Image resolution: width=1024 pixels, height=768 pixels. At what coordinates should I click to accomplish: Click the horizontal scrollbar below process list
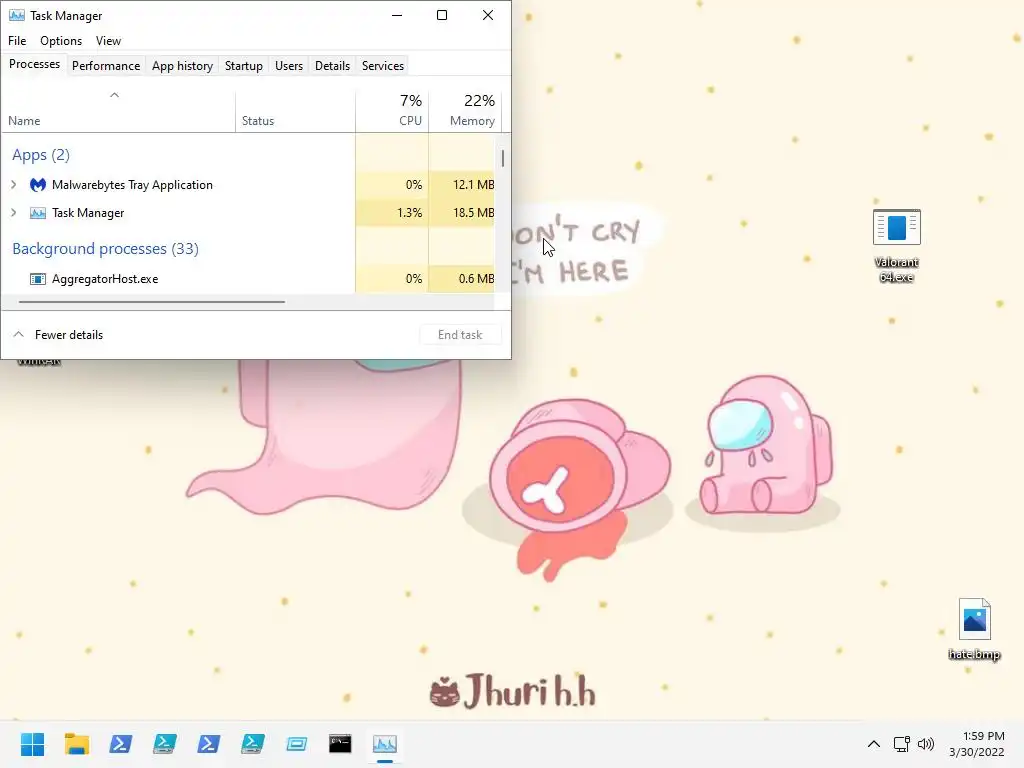coord(152,302)
